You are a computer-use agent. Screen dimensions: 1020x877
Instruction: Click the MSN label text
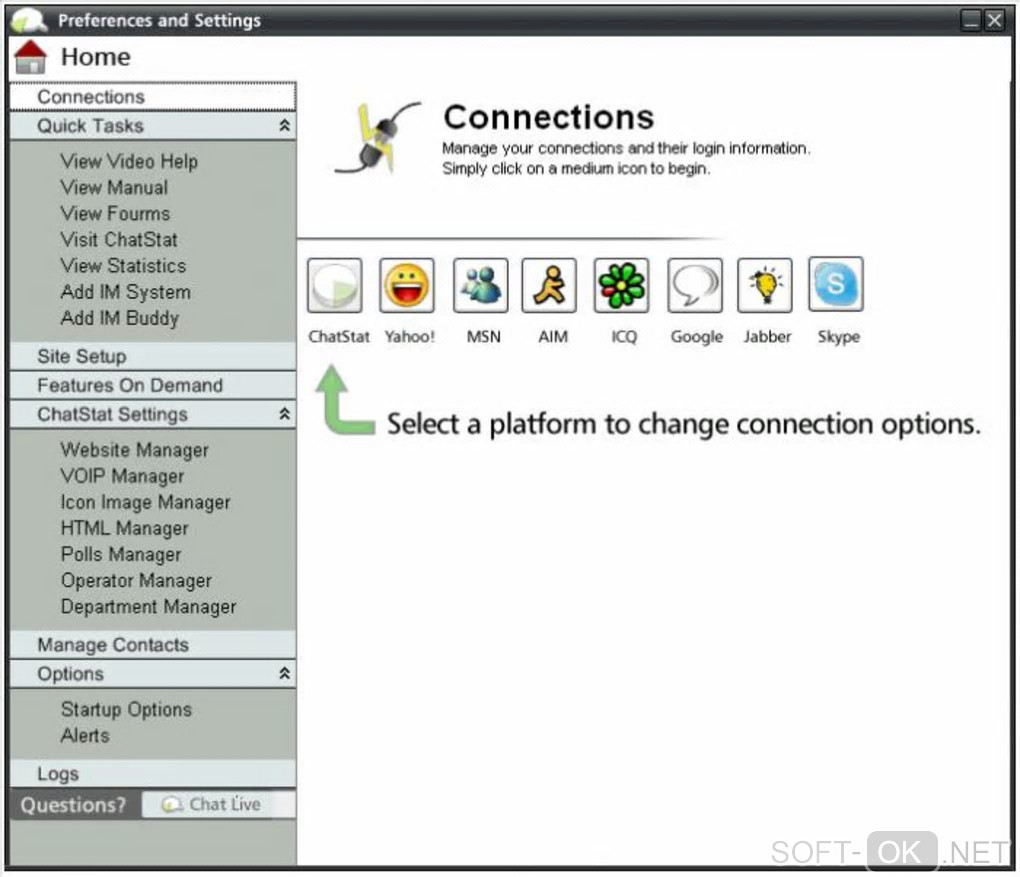pos(484,336)
